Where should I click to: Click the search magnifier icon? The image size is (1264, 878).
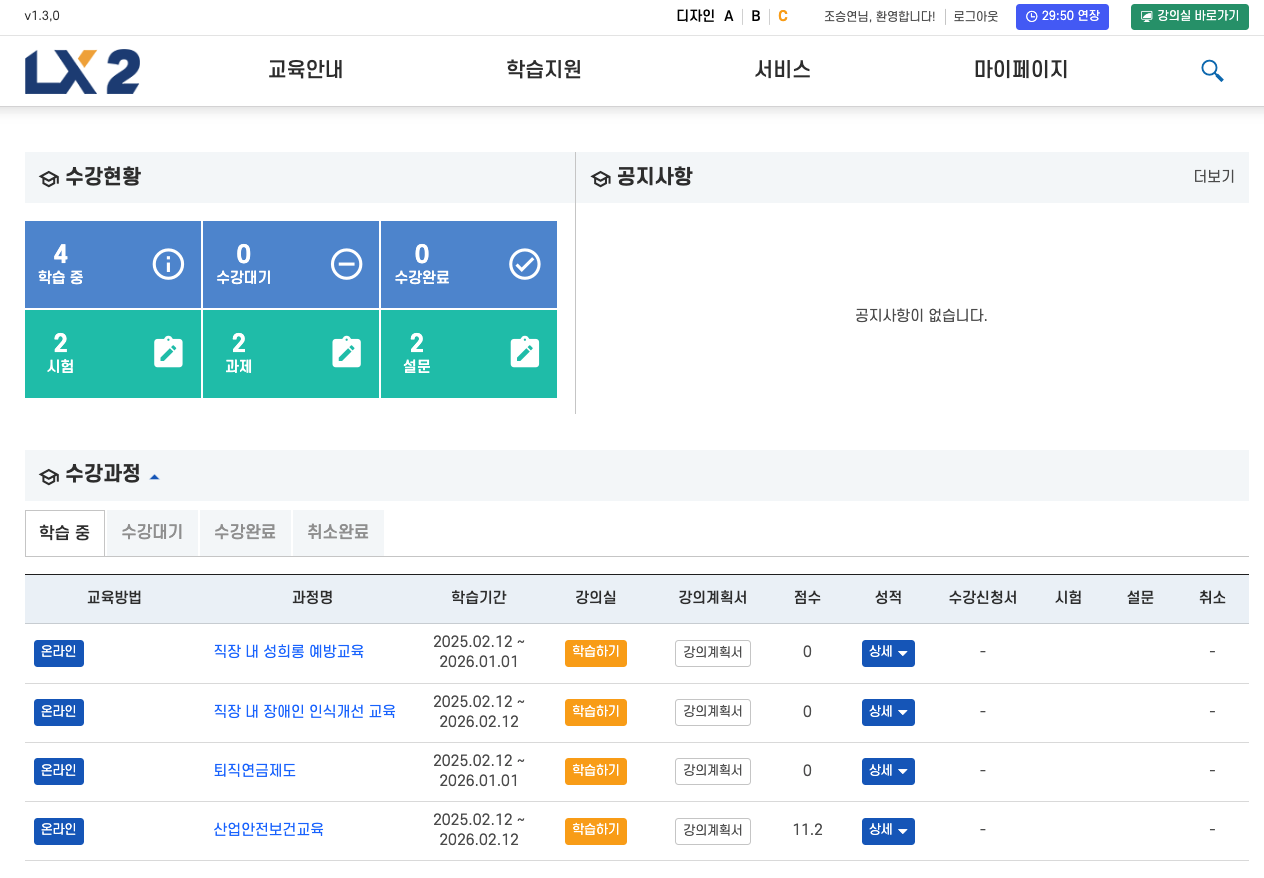point(1212,71)
